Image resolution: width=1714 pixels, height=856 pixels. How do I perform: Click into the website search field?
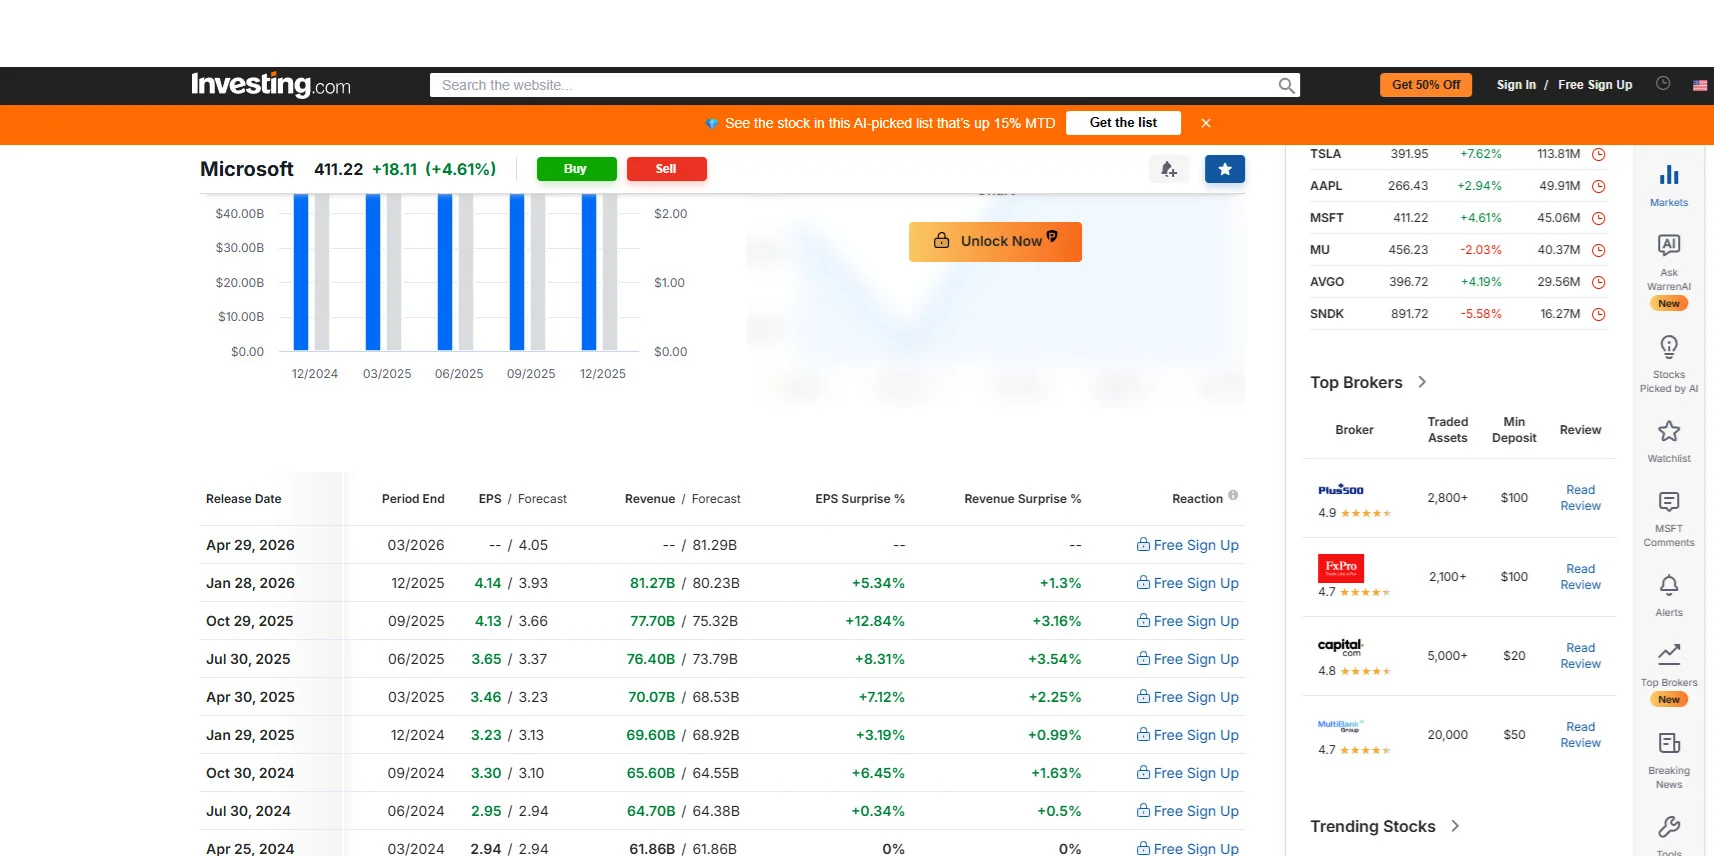coord(855,85)
